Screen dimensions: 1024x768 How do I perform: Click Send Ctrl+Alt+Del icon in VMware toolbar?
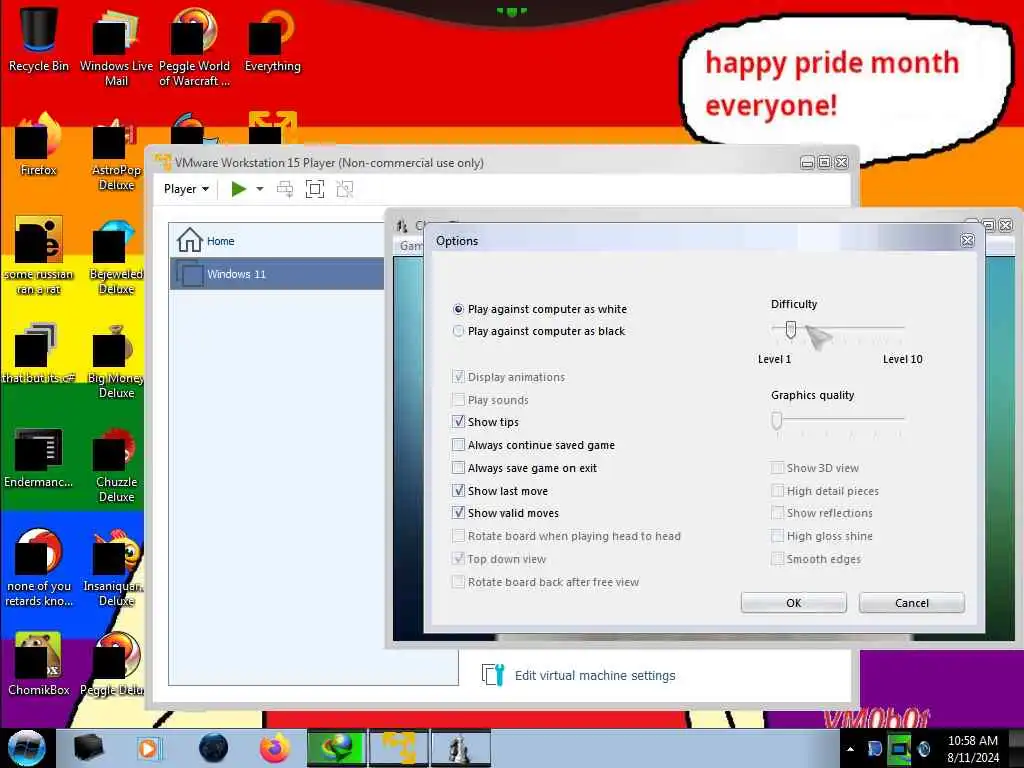pos(285,189)
